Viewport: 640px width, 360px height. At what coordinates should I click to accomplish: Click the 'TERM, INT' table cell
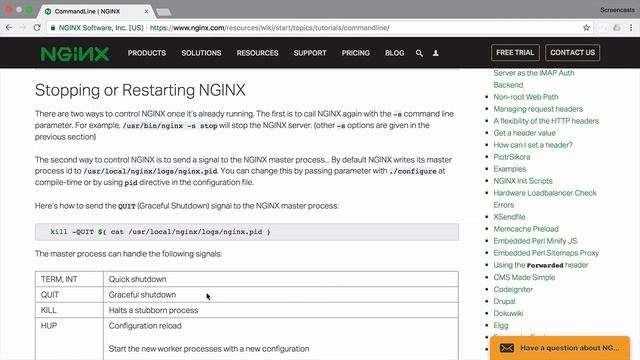pos(69,279)
